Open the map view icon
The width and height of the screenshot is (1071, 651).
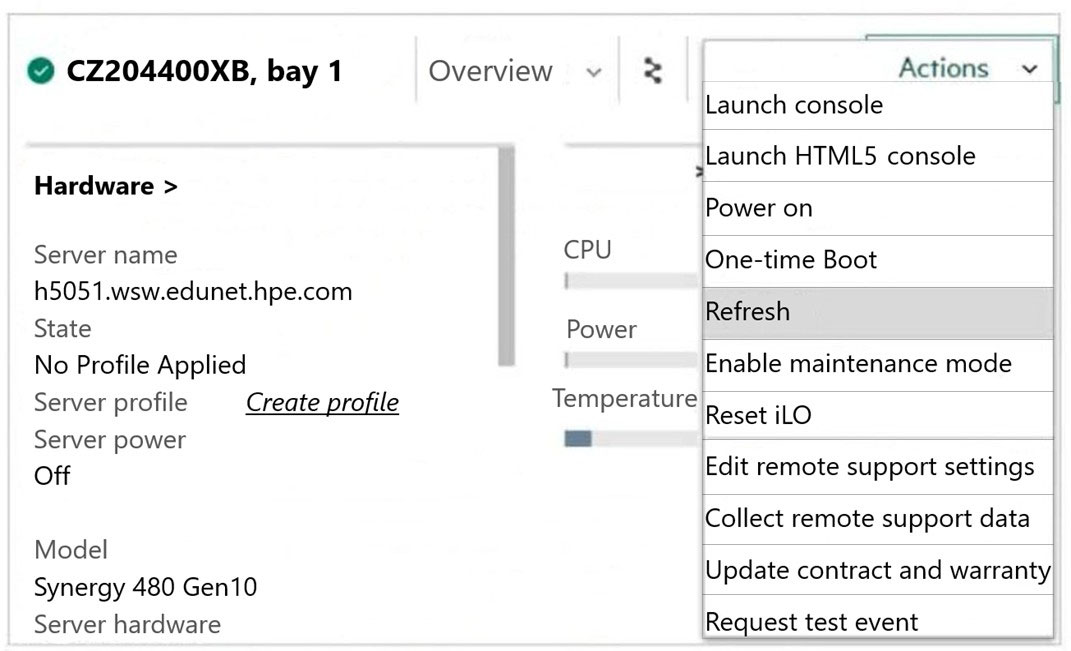(x=653, y=70)
